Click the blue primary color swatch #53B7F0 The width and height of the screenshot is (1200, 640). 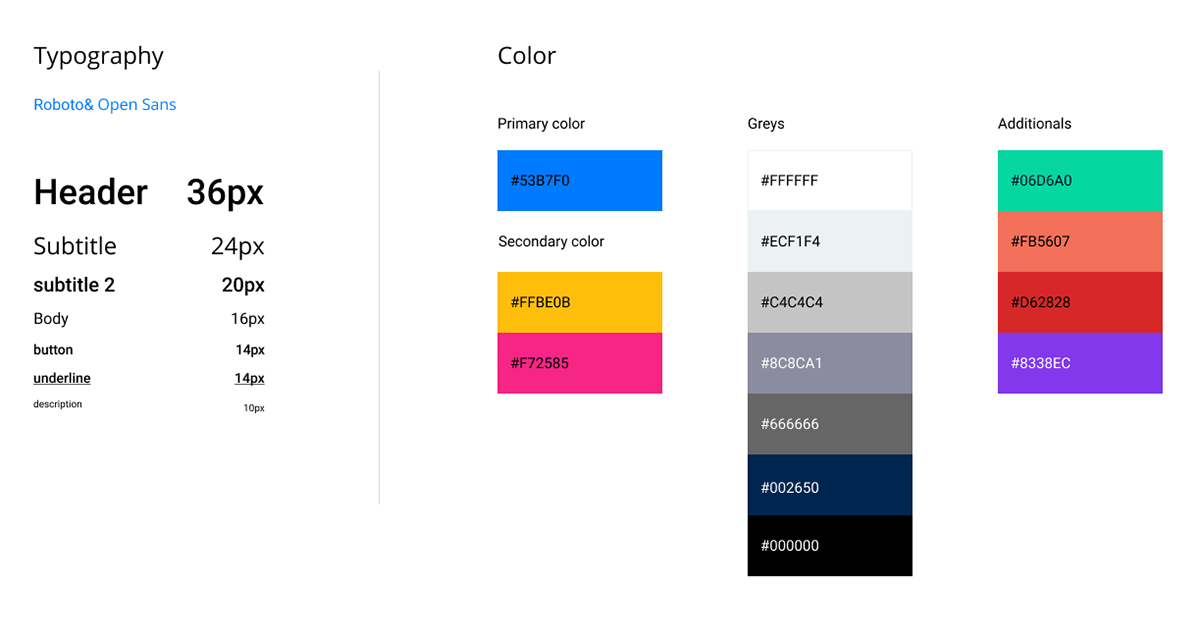pos(579,181)
